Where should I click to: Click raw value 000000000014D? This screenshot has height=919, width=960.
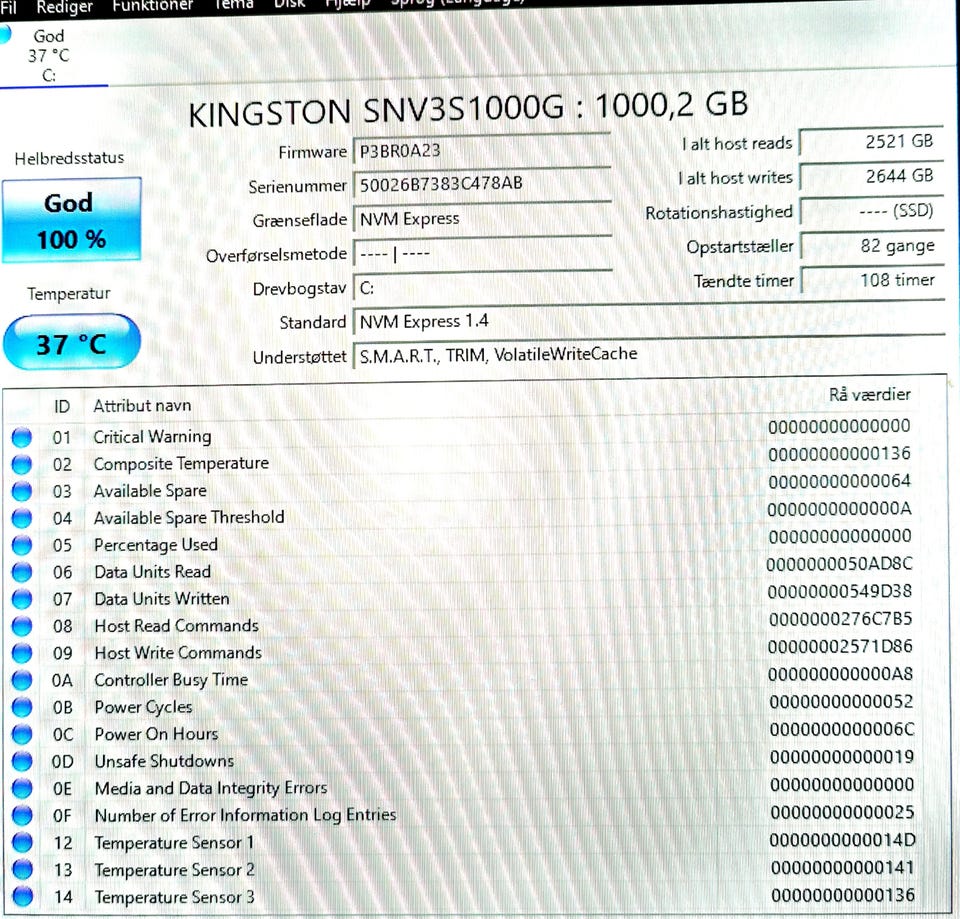842,840
